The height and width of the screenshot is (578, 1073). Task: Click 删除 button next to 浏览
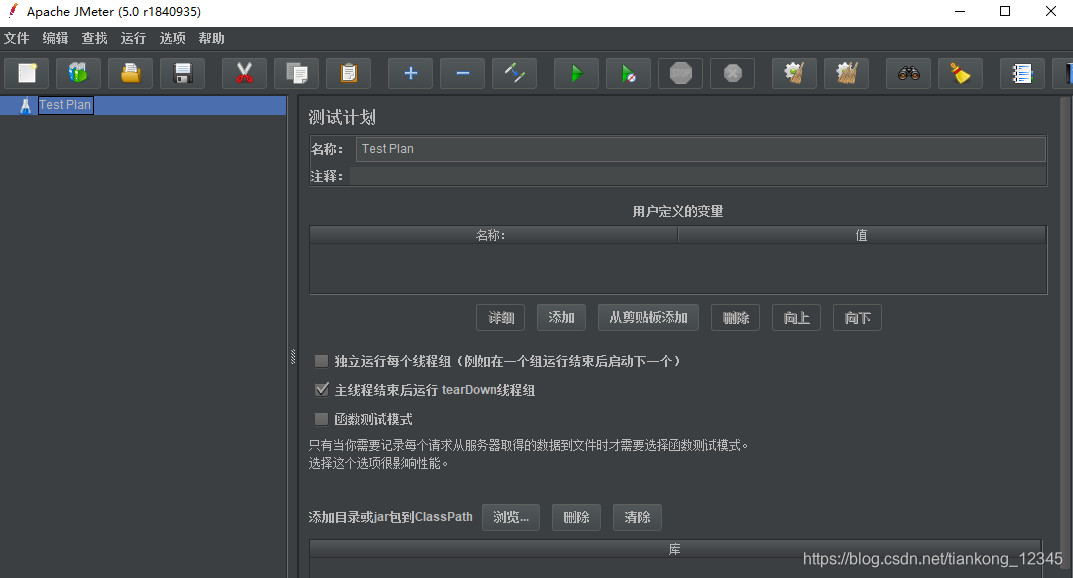tap(576, 517)
